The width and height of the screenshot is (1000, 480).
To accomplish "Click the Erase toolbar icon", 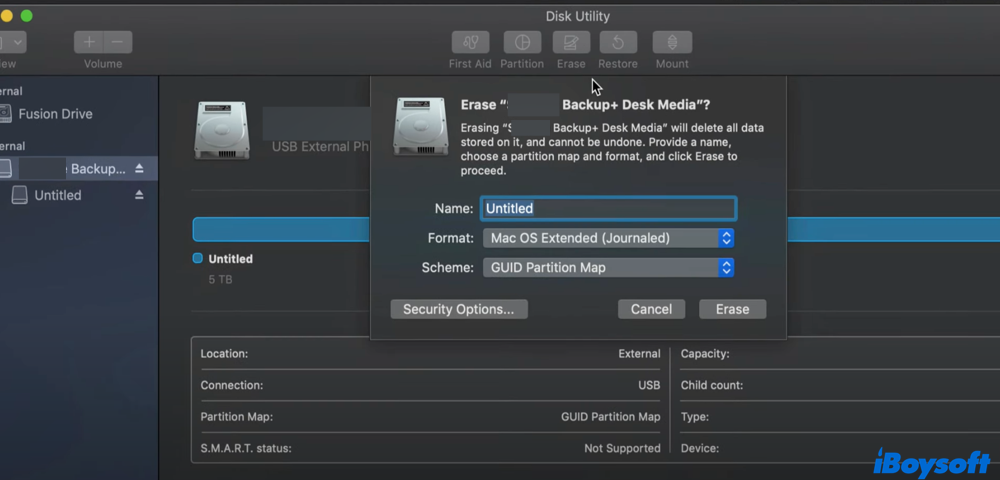I will coord(571,43).
